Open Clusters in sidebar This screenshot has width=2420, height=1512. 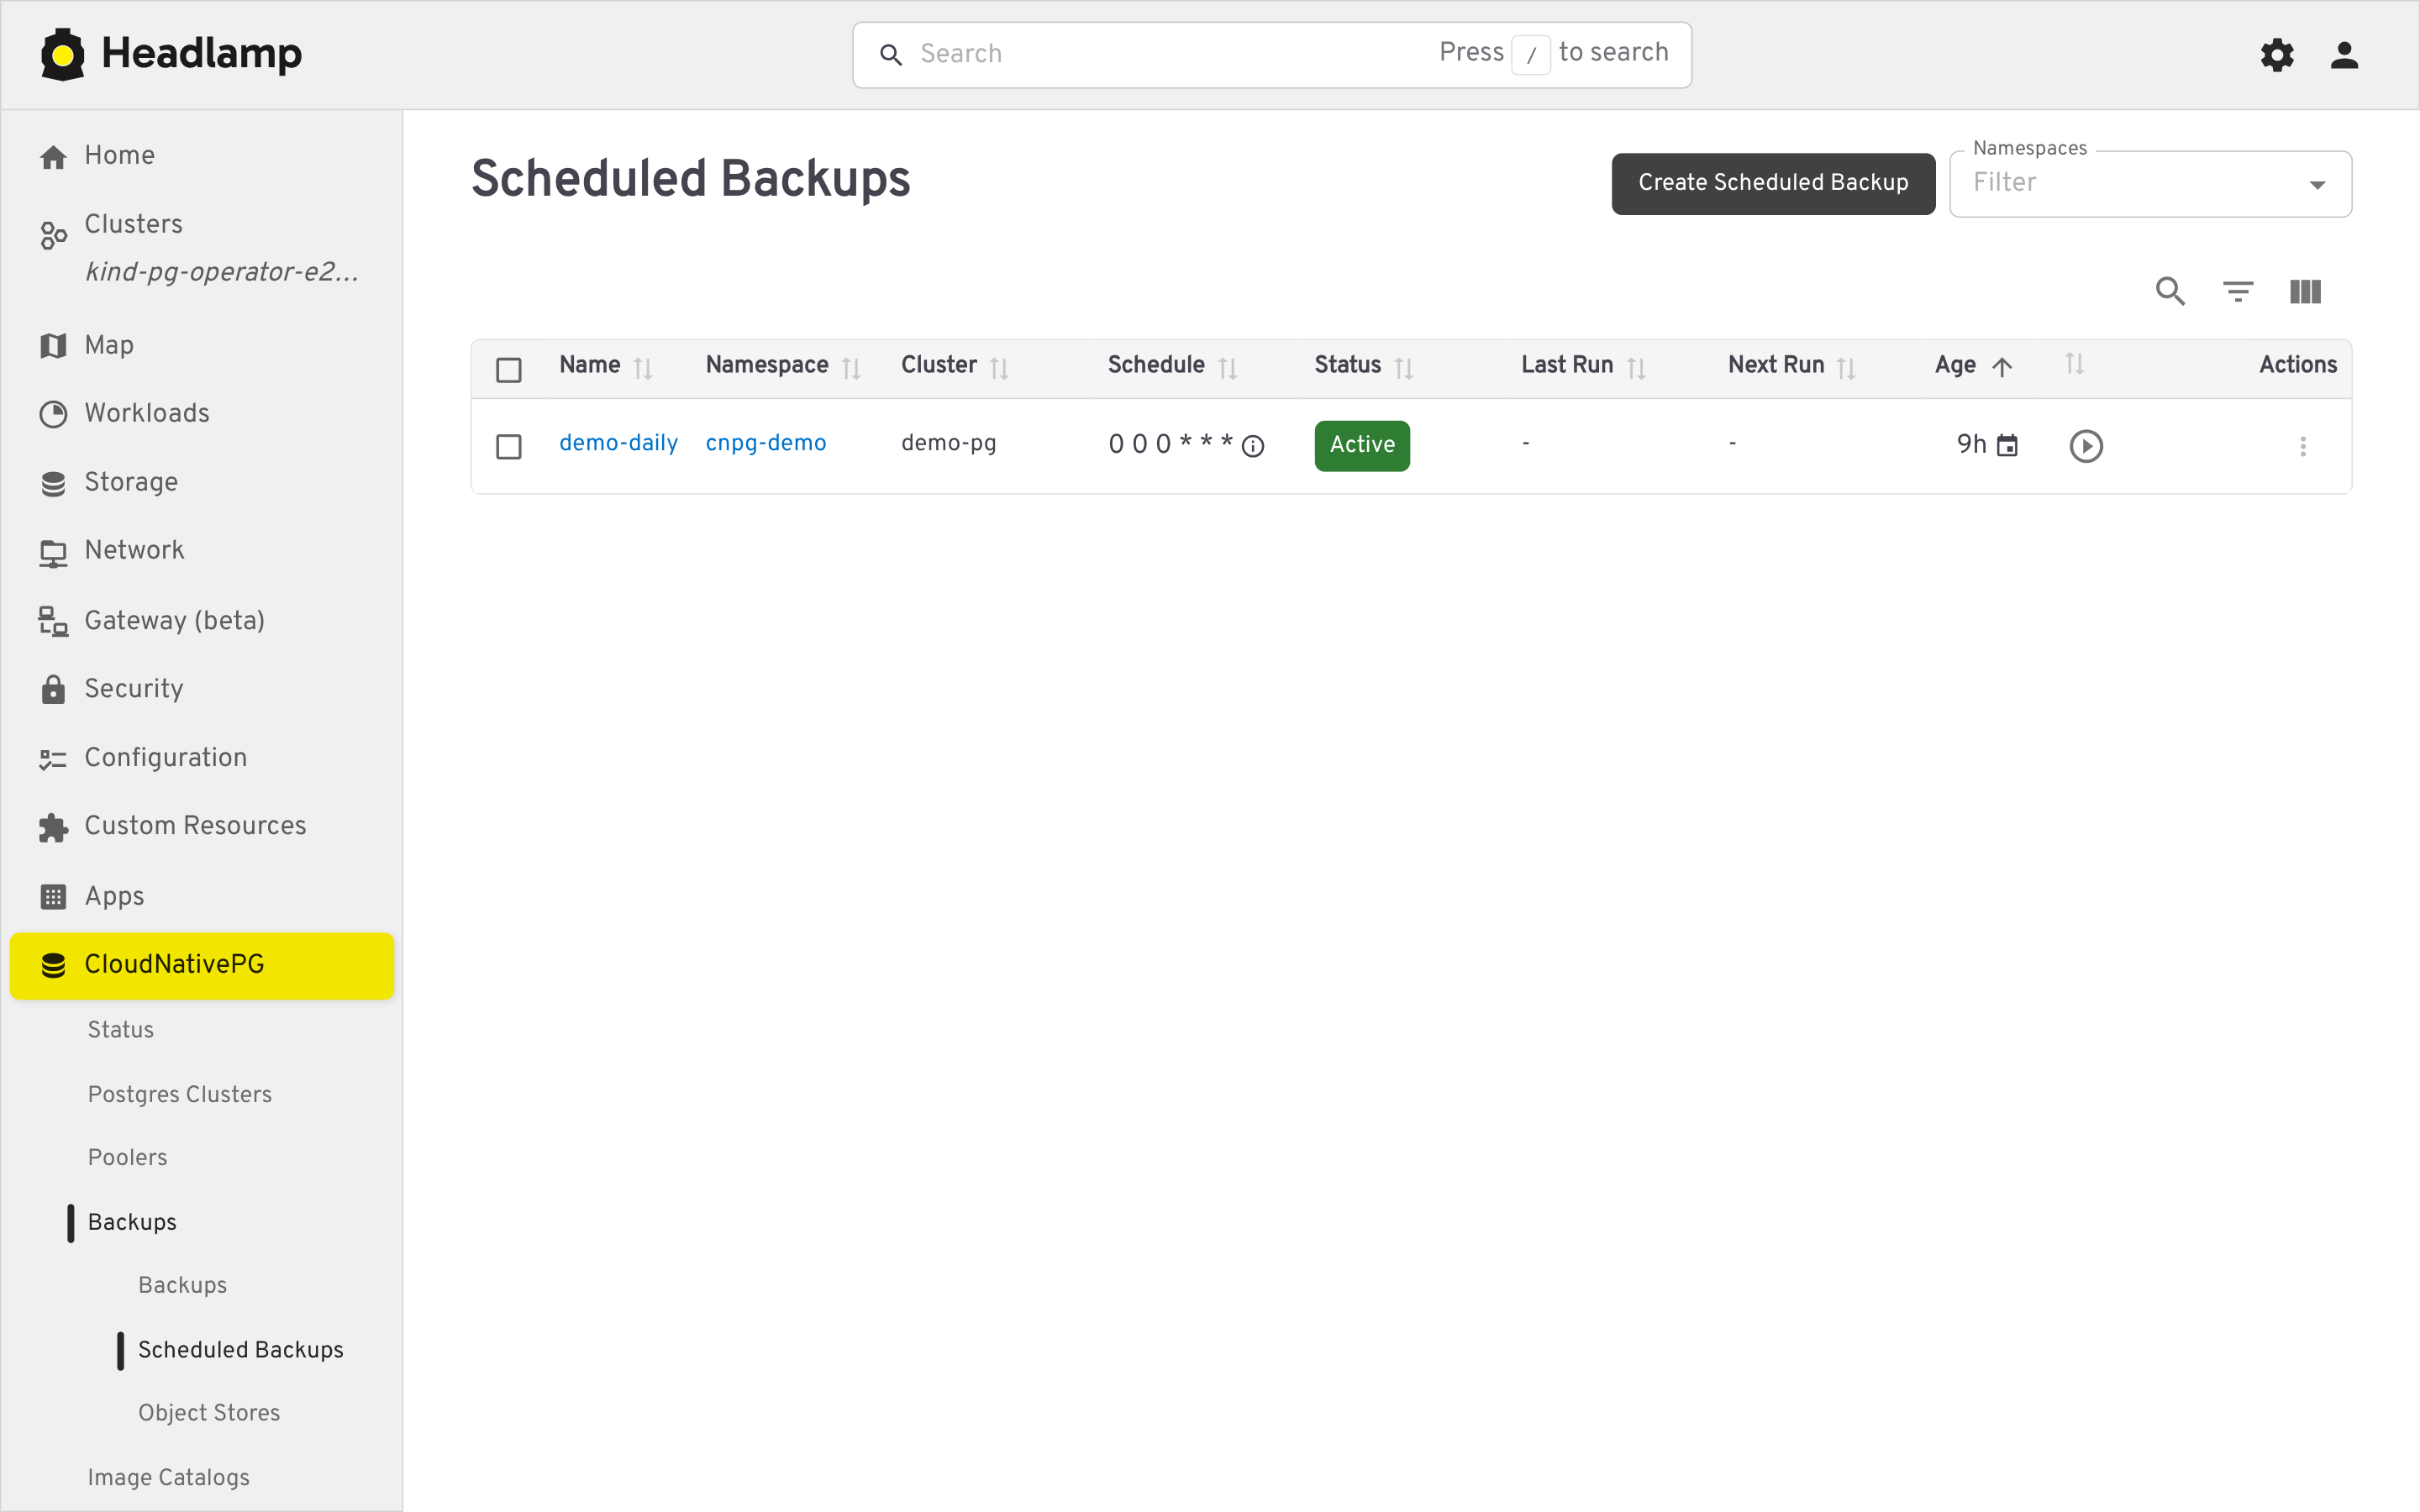(x=201, y=224)
